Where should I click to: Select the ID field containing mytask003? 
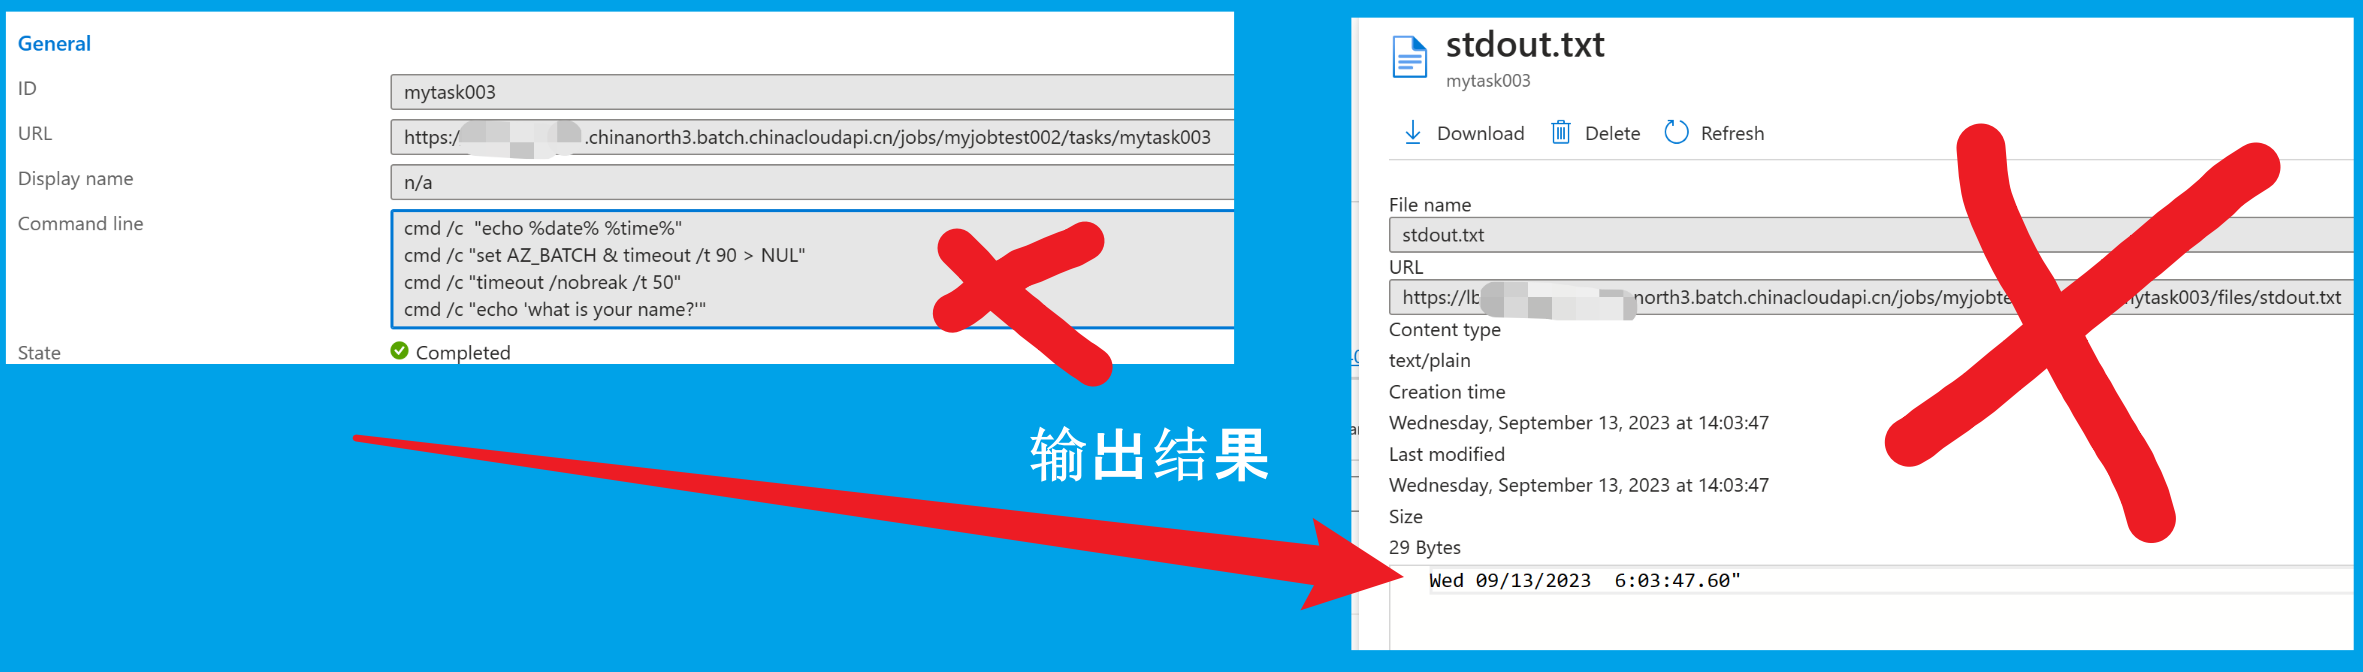pos(812,92)
